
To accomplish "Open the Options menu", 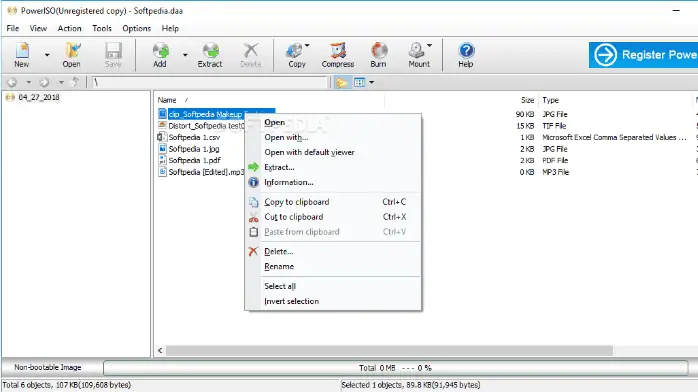I will coord(137,28).
